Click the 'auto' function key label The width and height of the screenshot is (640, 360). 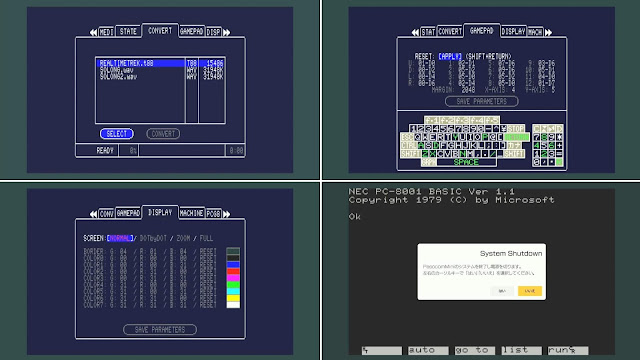tap(428, 350)
